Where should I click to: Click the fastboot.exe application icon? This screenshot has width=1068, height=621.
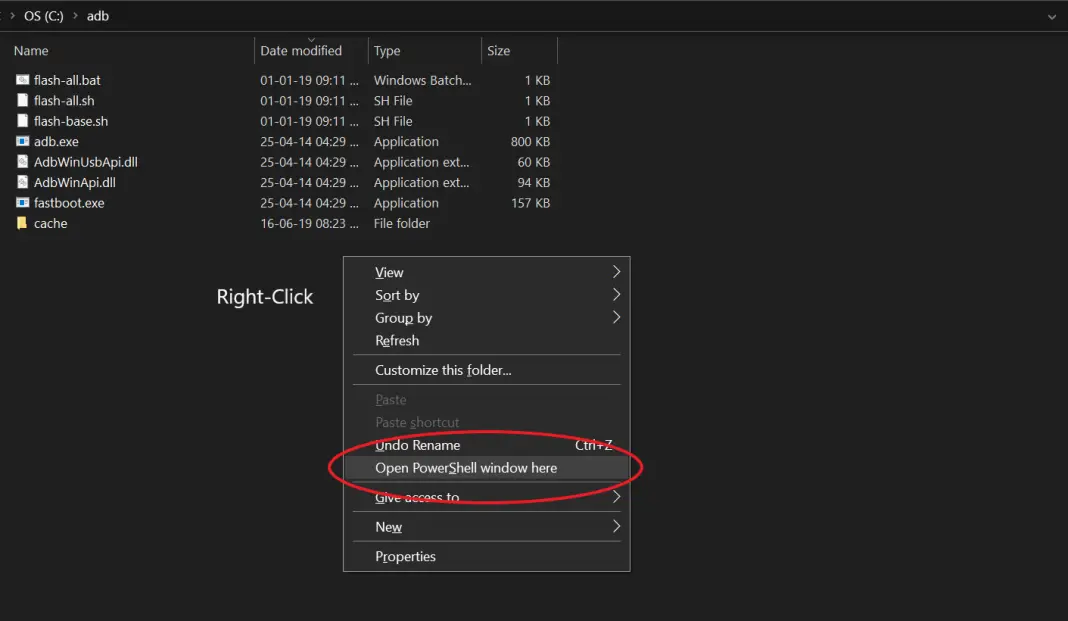point(23,203)
